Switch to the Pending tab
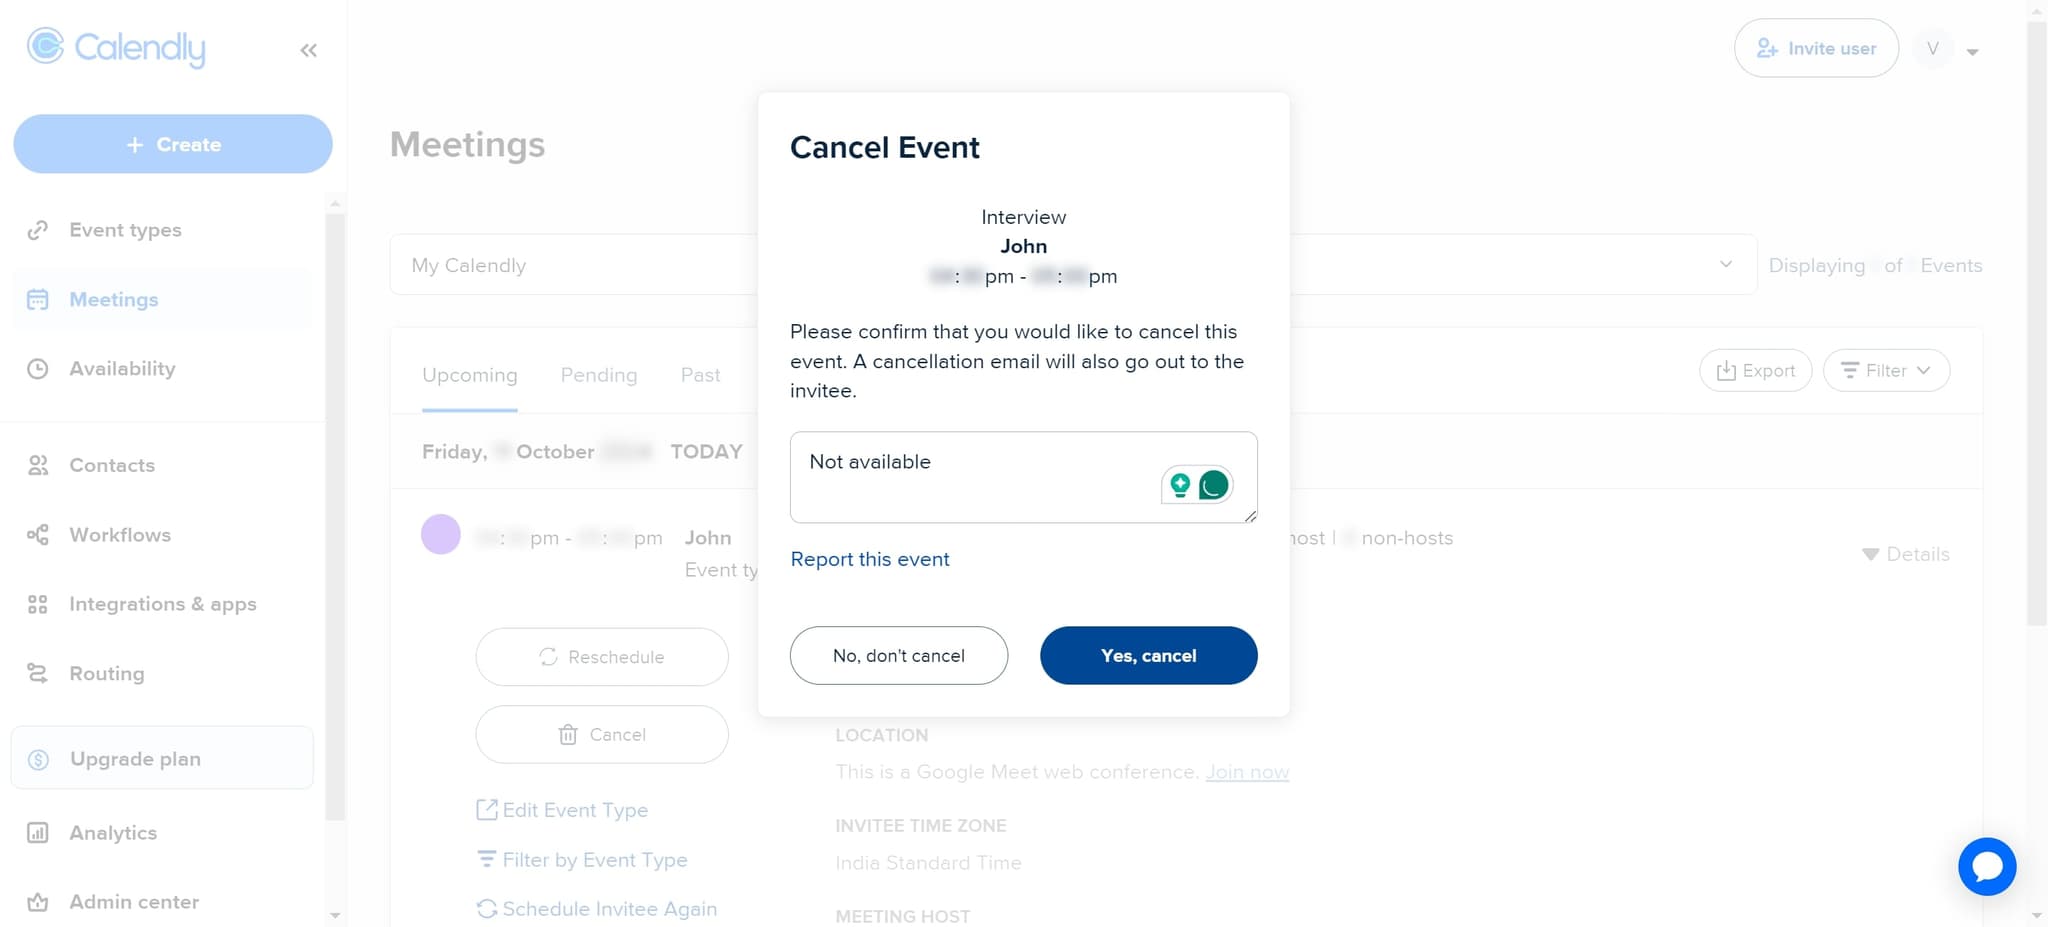 pos(598,374)
